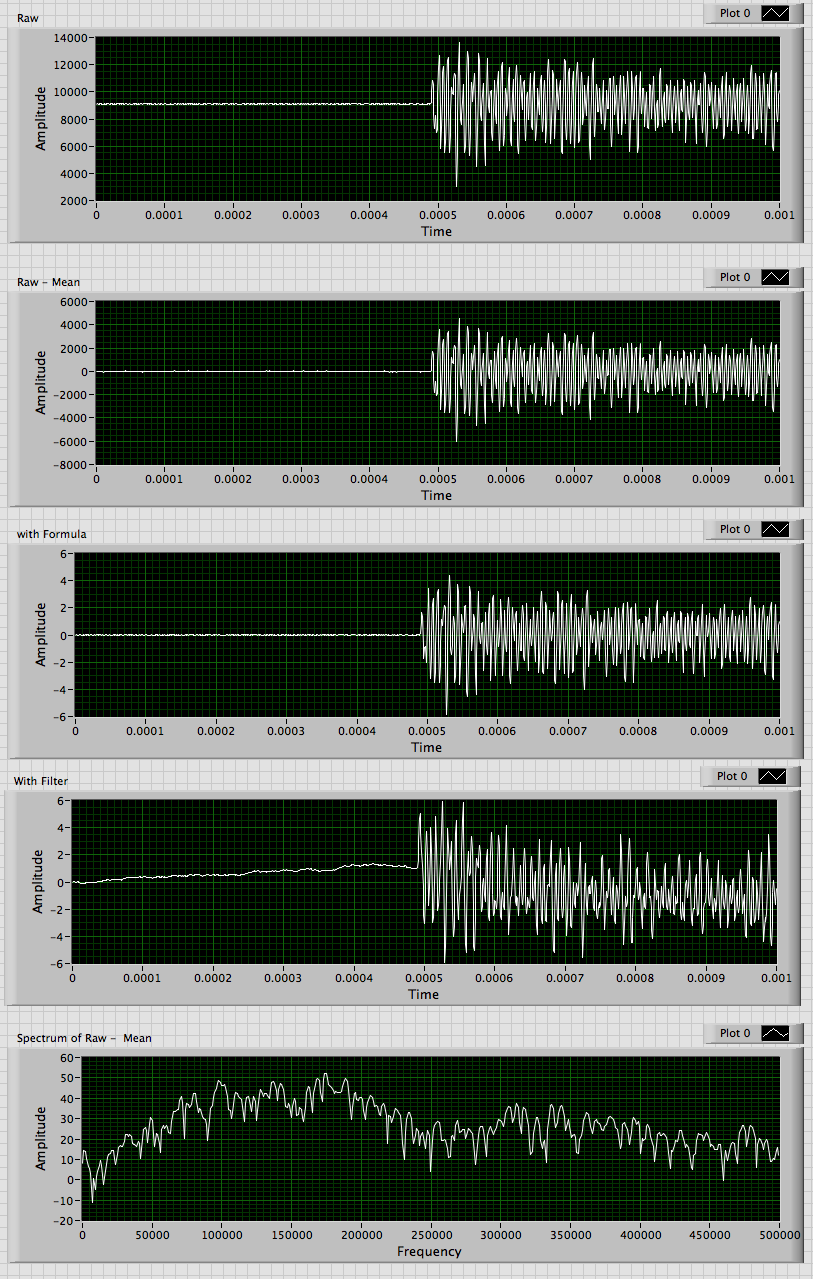Select the Plot 0 label in with Formula legend
The width and height of the screenshot is (813, 1279).
[x=735, y=529]
